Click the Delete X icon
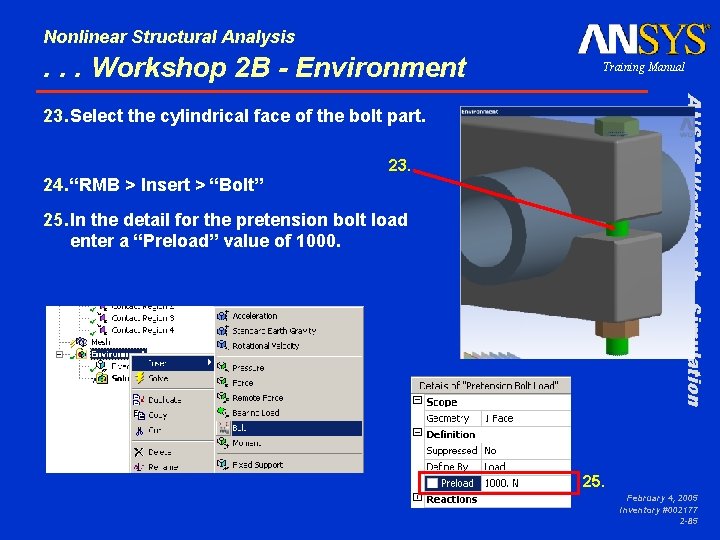Screen dimensions: 720x540 139,452
